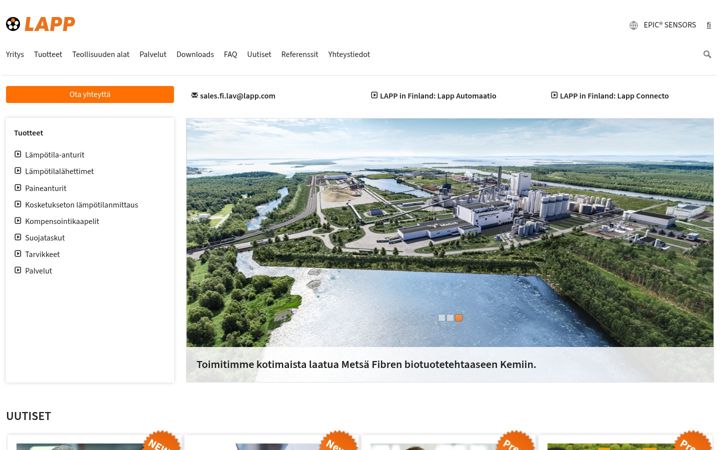Click the Metsä Fibren biotuotetehtaaseen caption

click(x=366, y=365)
